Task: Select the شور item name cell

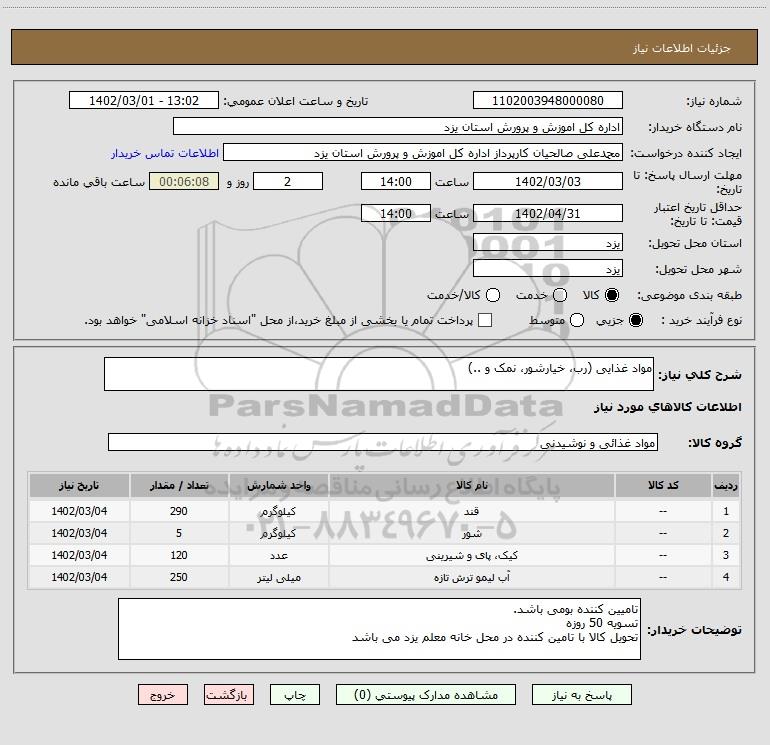Action: click(471, 533)
